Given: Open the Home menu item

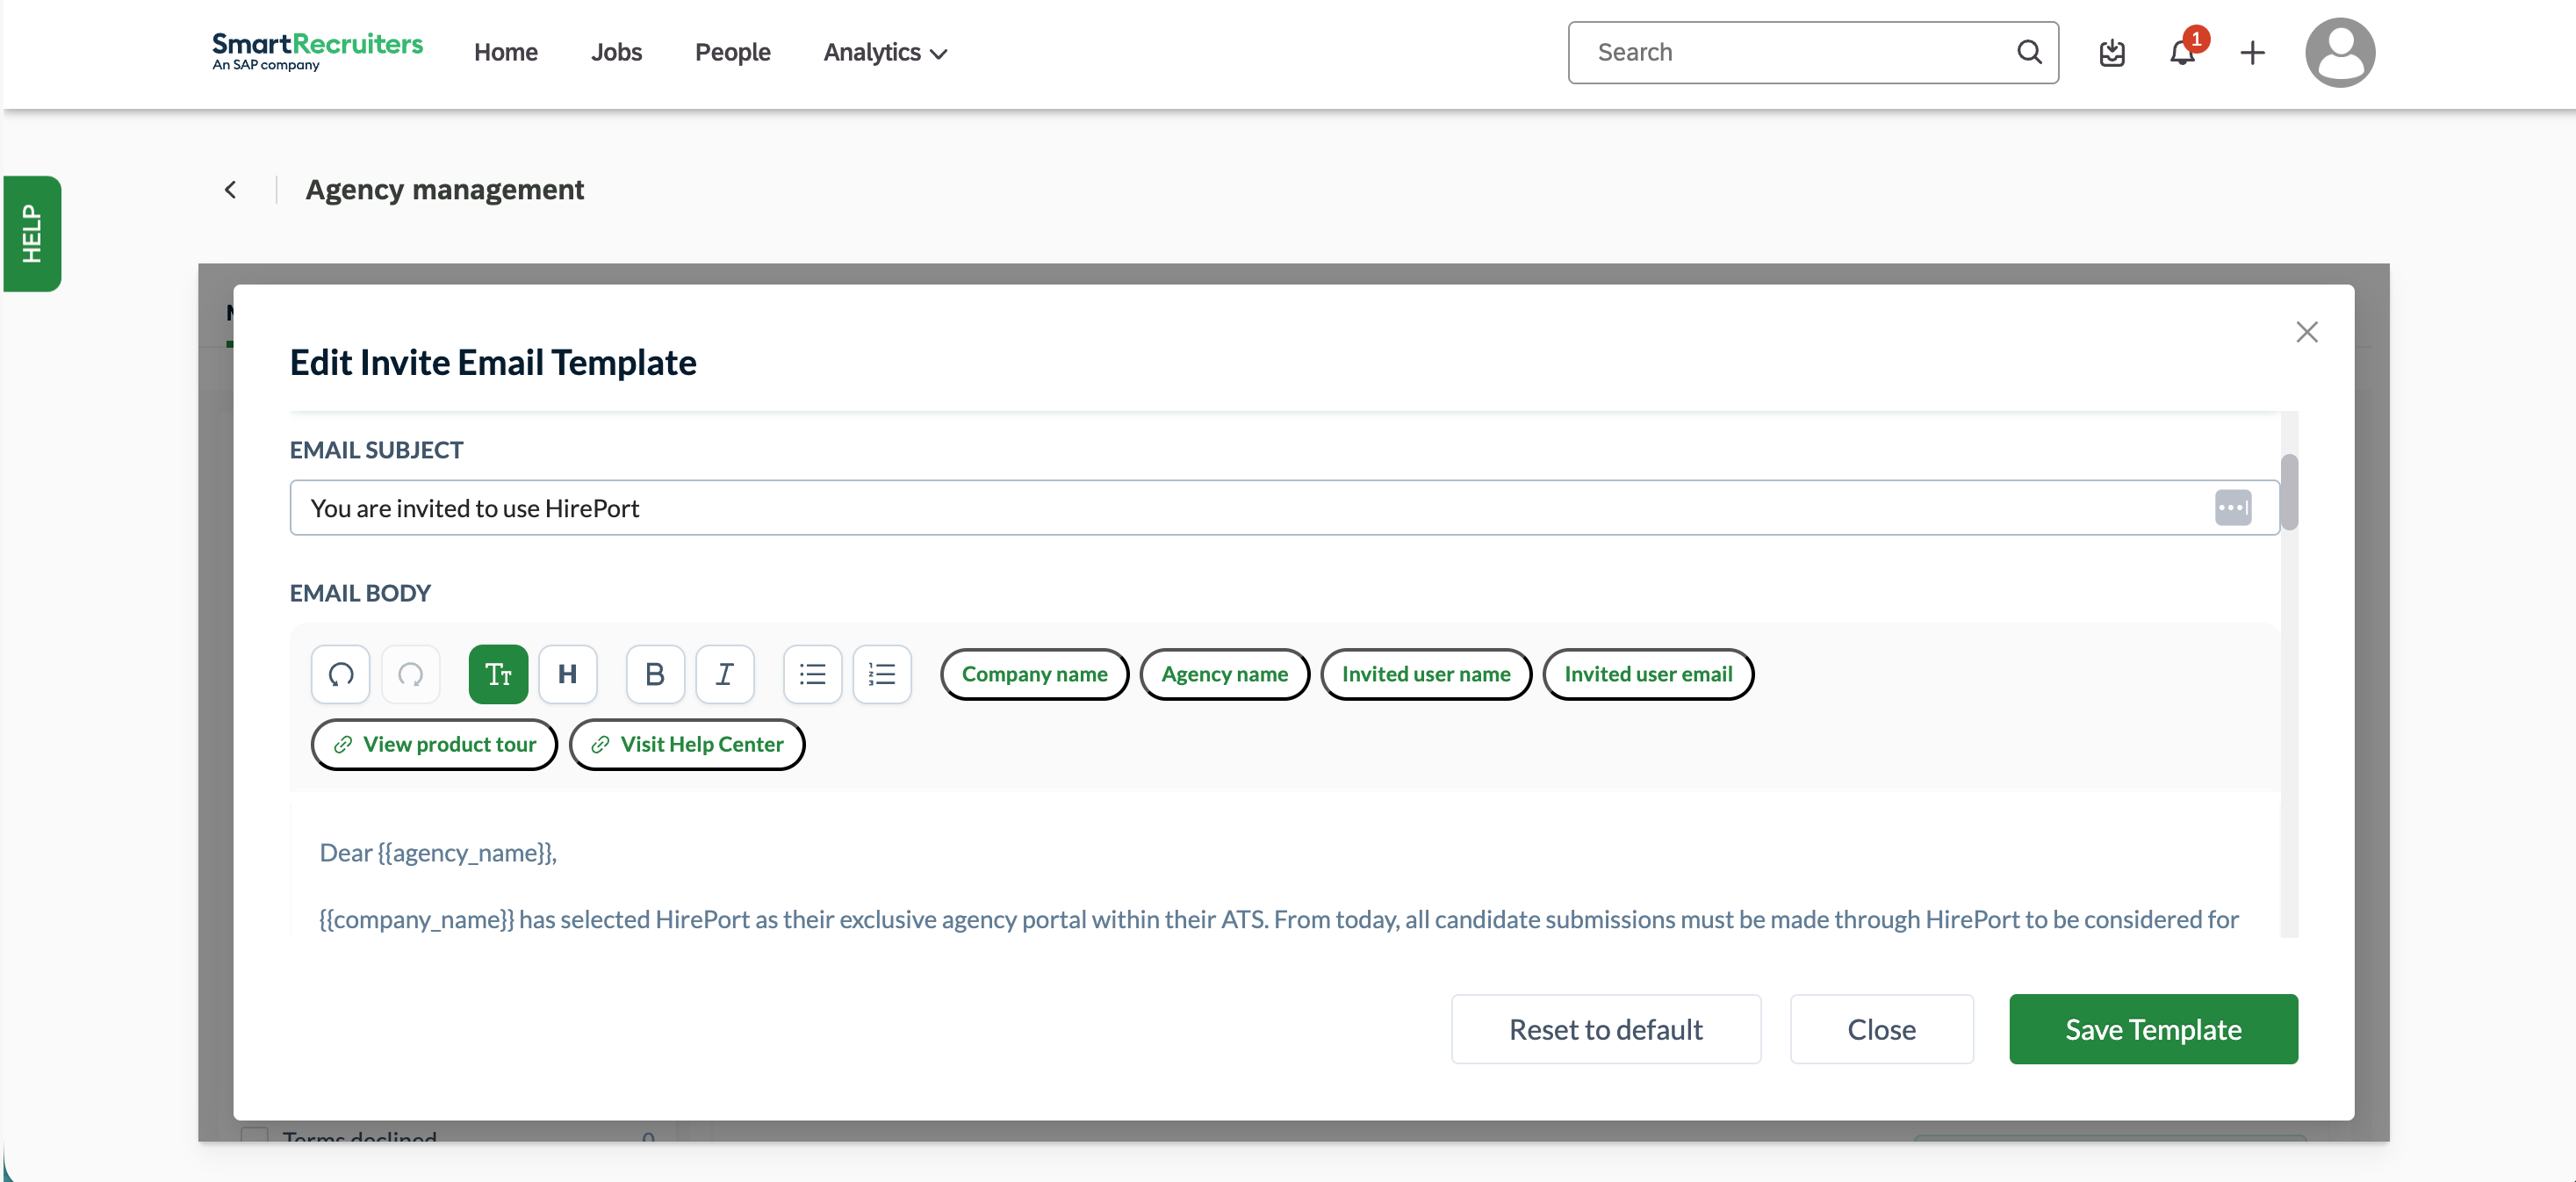Looking at the screenshot, I should (x=506, y=52).
